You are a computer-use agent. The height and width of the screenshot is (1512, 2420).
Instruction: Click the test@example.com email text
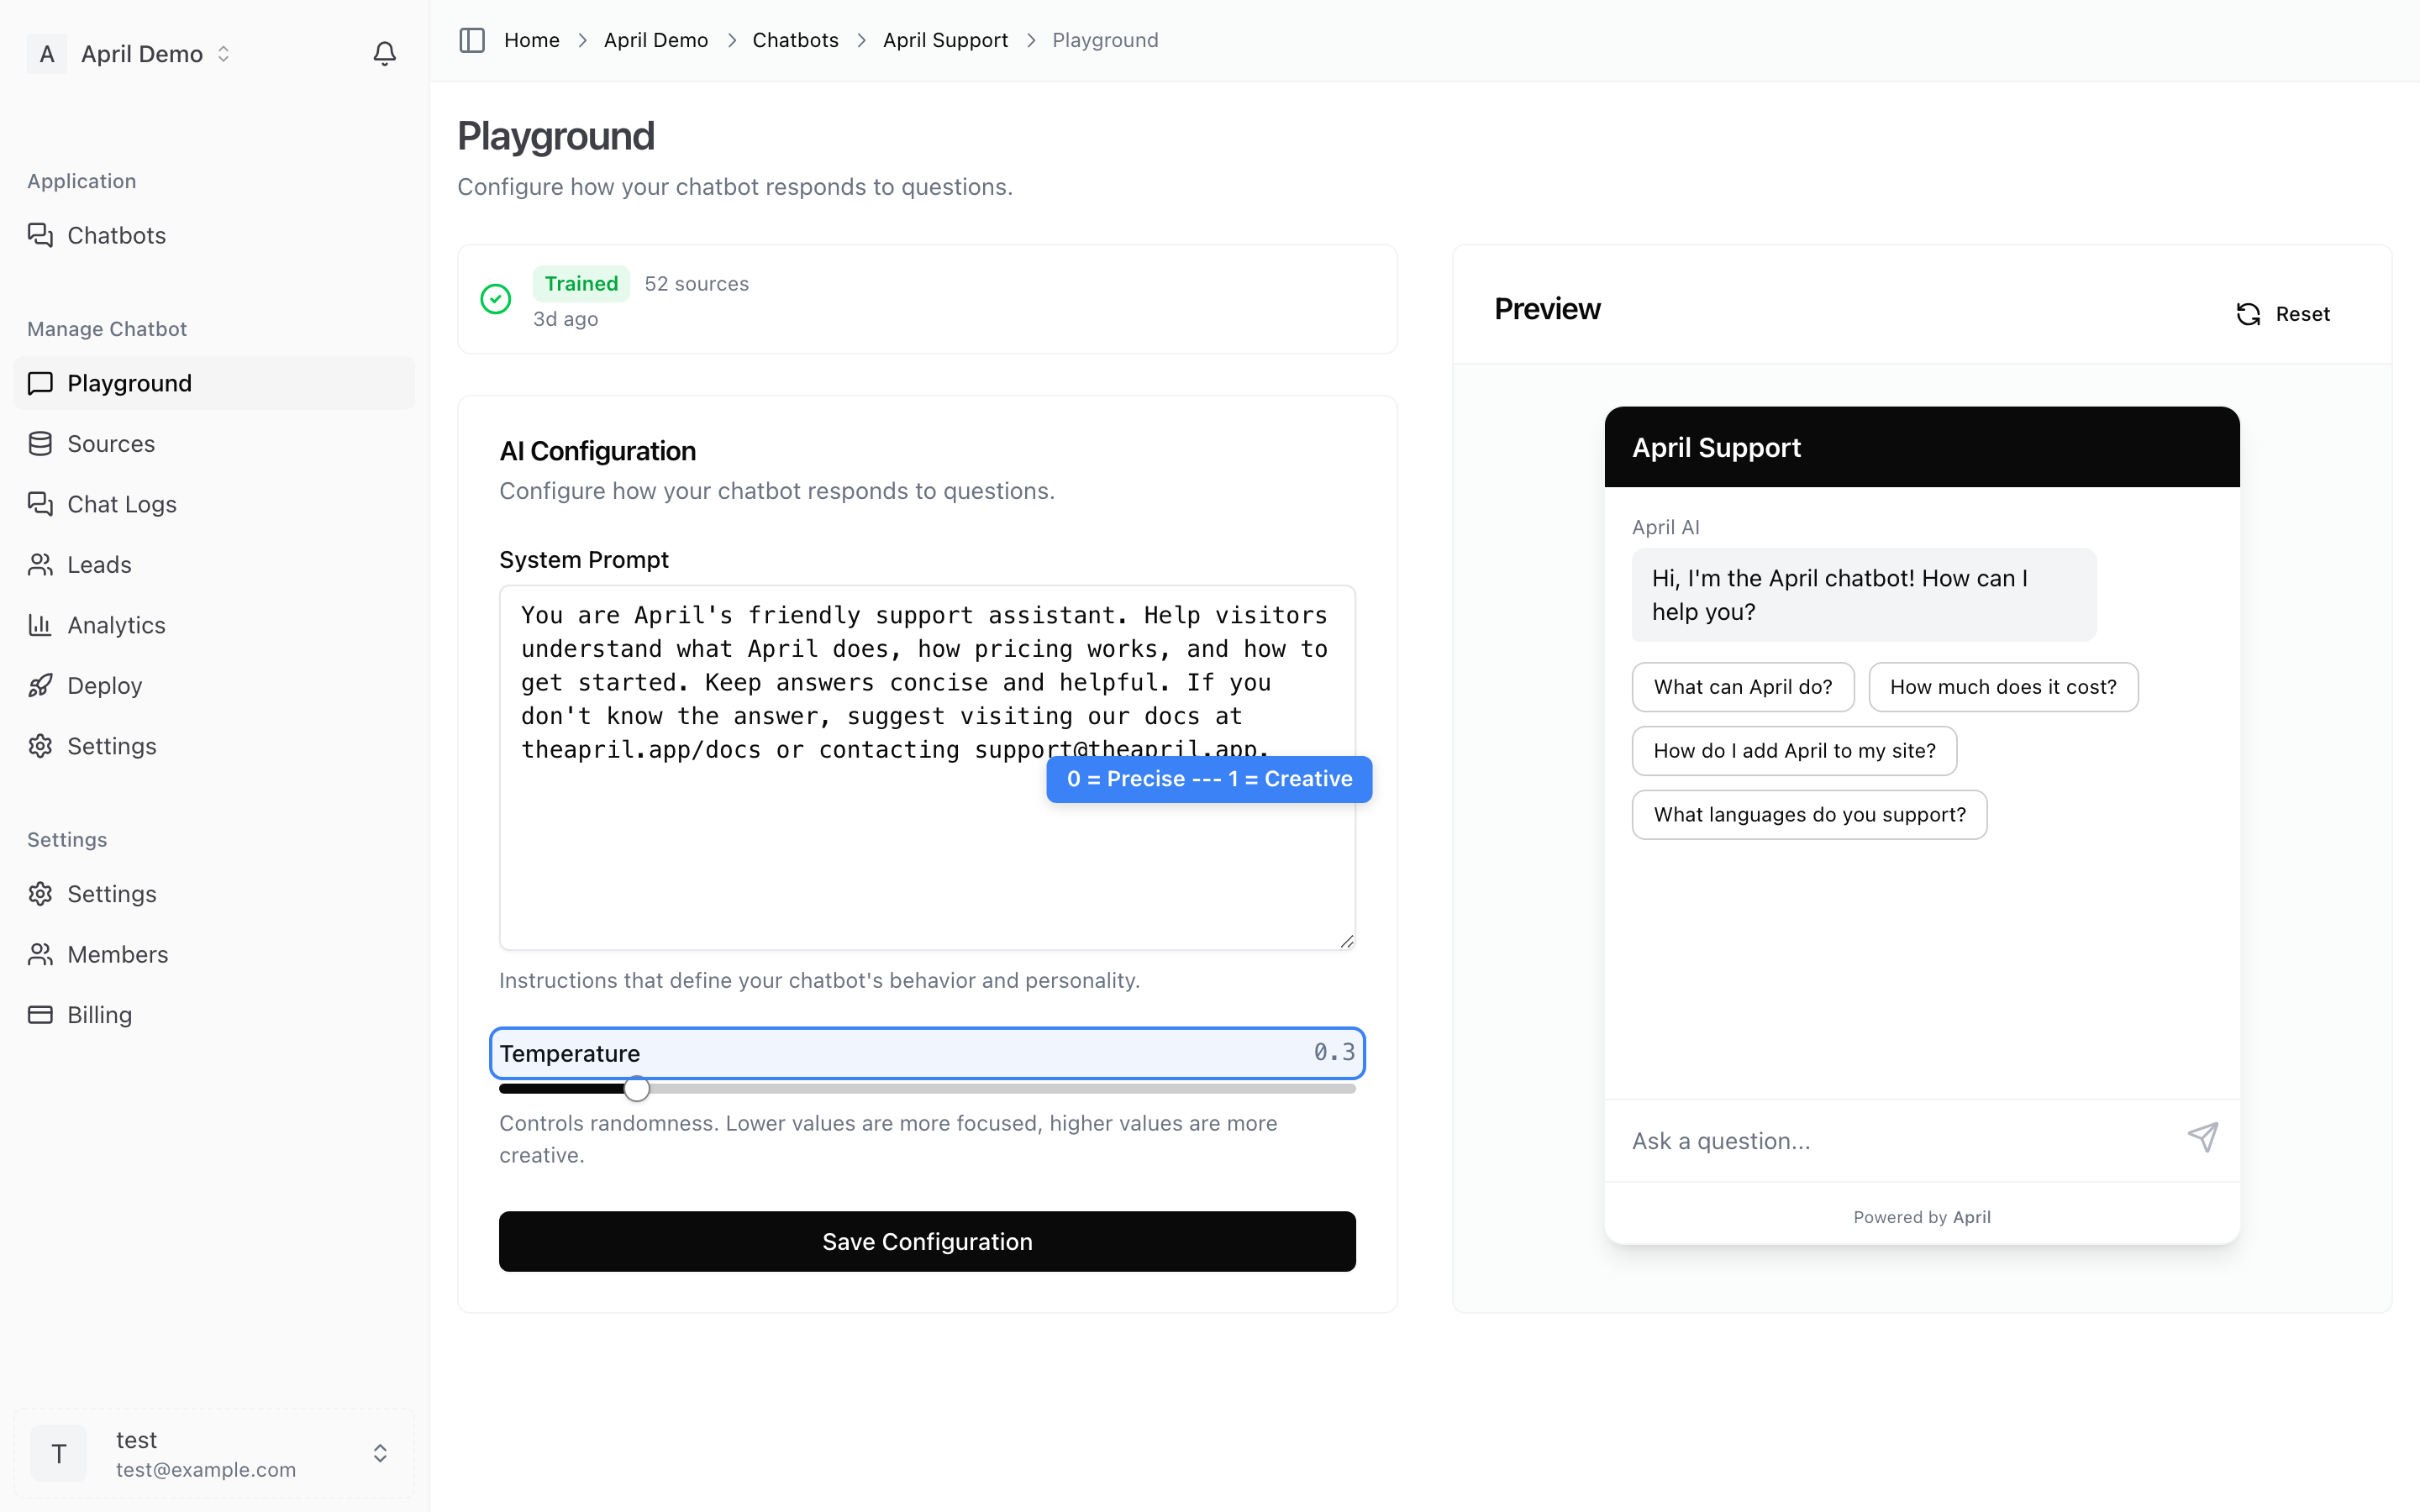206,1469
